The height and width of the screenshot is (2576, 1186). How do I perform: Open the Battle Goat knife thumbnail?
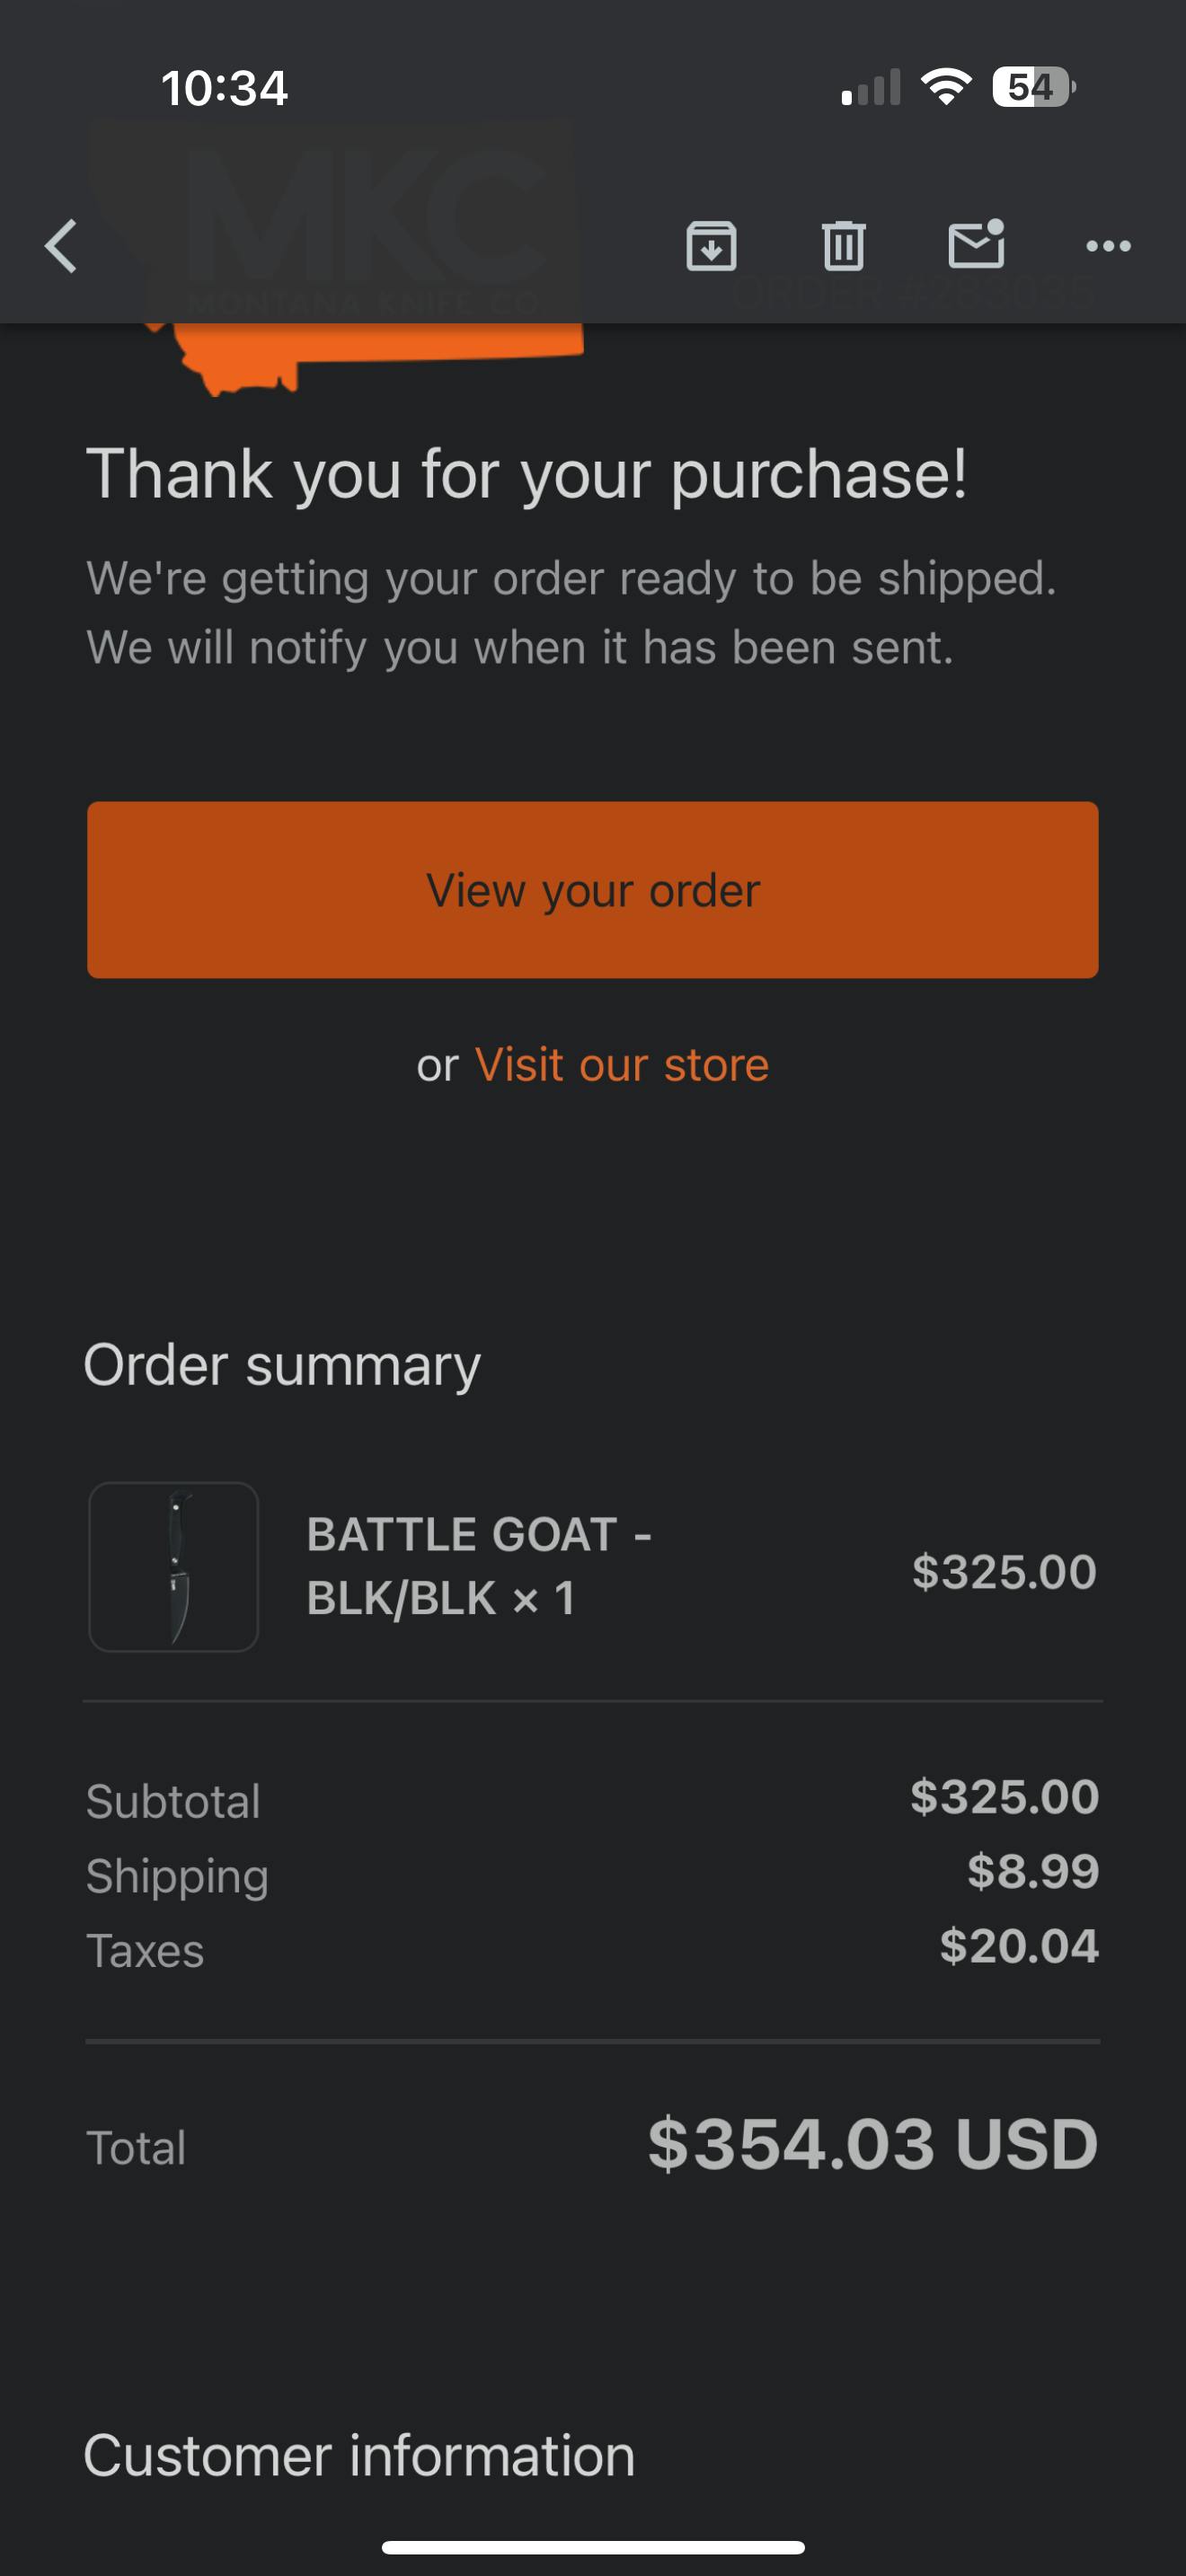click(x=174, y=1566)
